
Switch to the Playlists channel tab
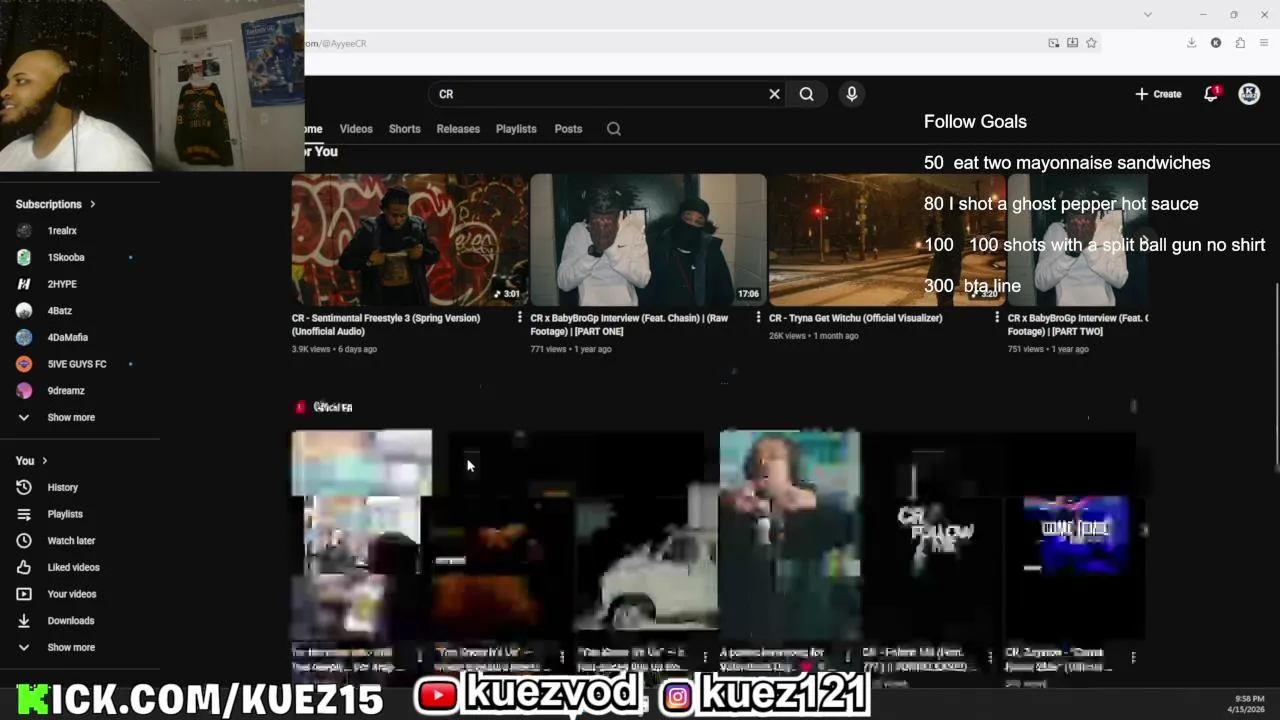[516, 129]
